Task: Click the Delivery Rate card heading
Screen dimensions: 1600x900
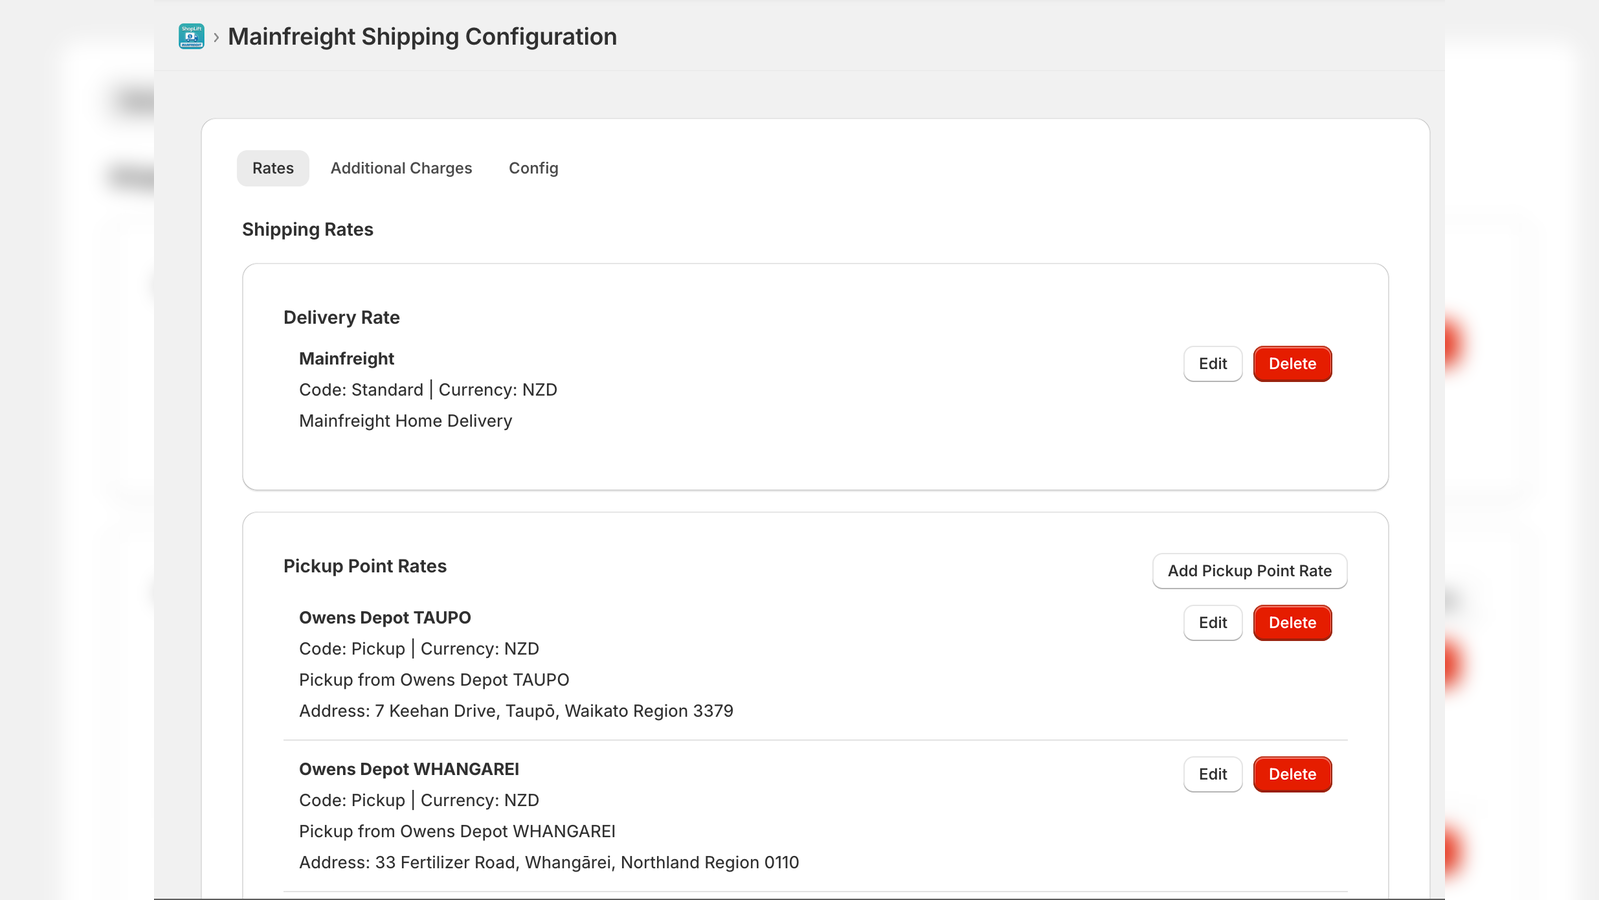Action: pyautogui.click(x=341, y=317)
